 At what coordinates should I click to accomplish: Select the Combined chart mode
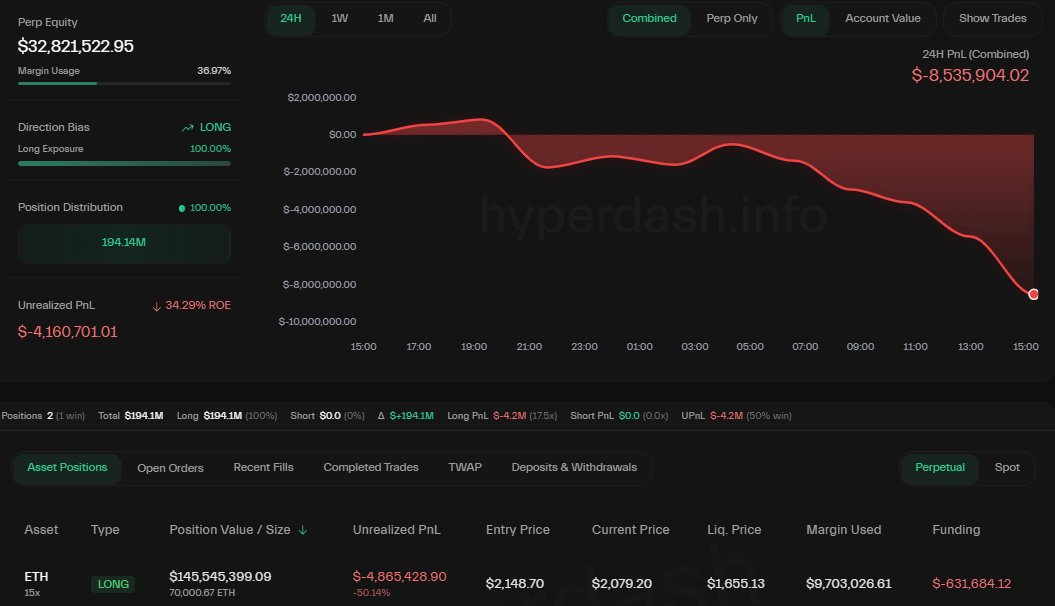649,18
